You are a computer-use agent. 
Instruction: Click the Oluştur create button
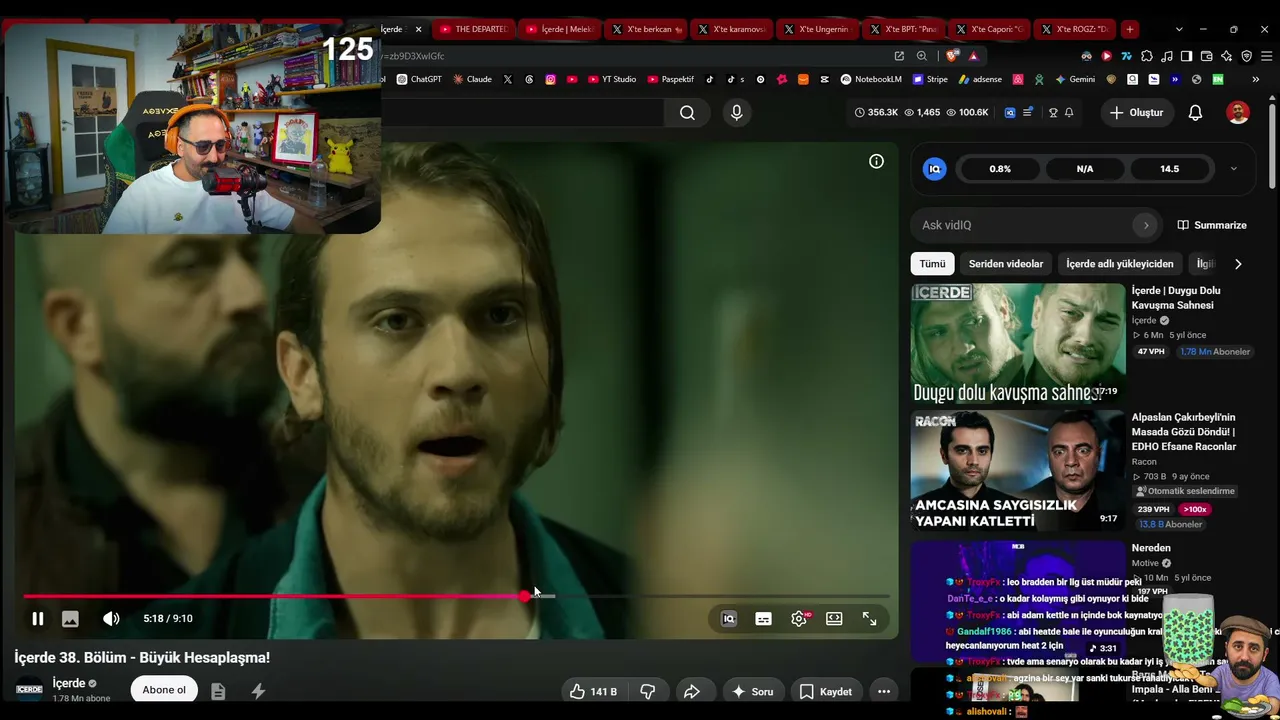[x=1137, y=113]
